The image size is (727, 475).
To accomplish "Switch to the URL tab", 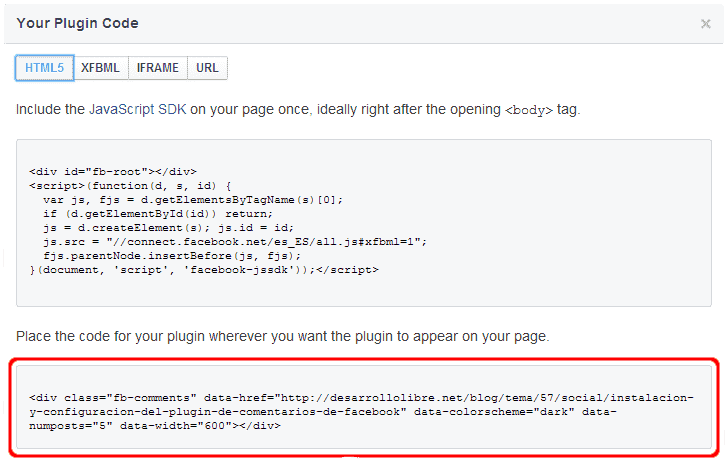I will (207, 68).
